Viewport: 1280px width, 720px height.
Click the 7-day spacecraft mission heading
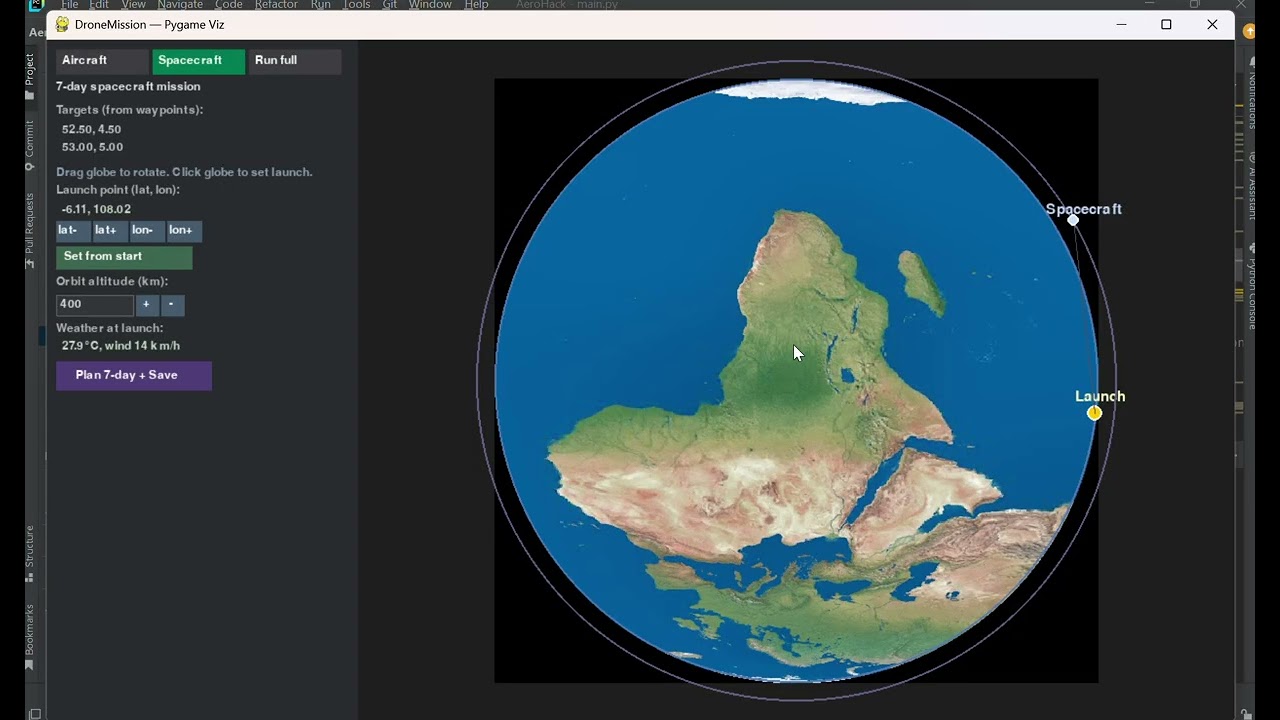tap(128, 87)
